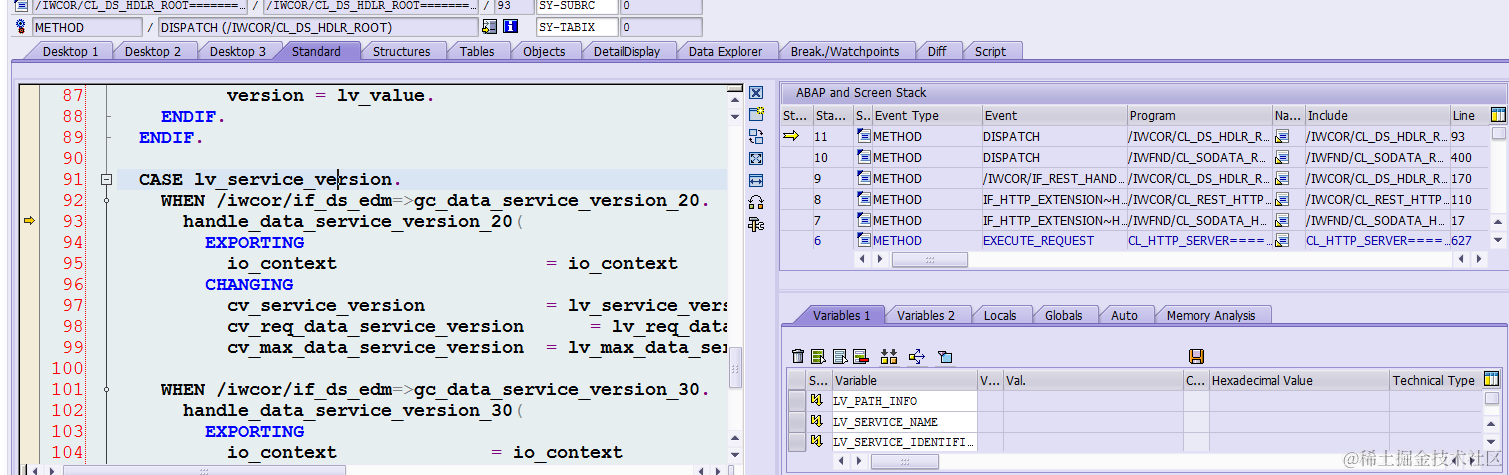Open the Break./Watchpoints tab
This screenshot has height=475, width=1509.
(845, 51)
